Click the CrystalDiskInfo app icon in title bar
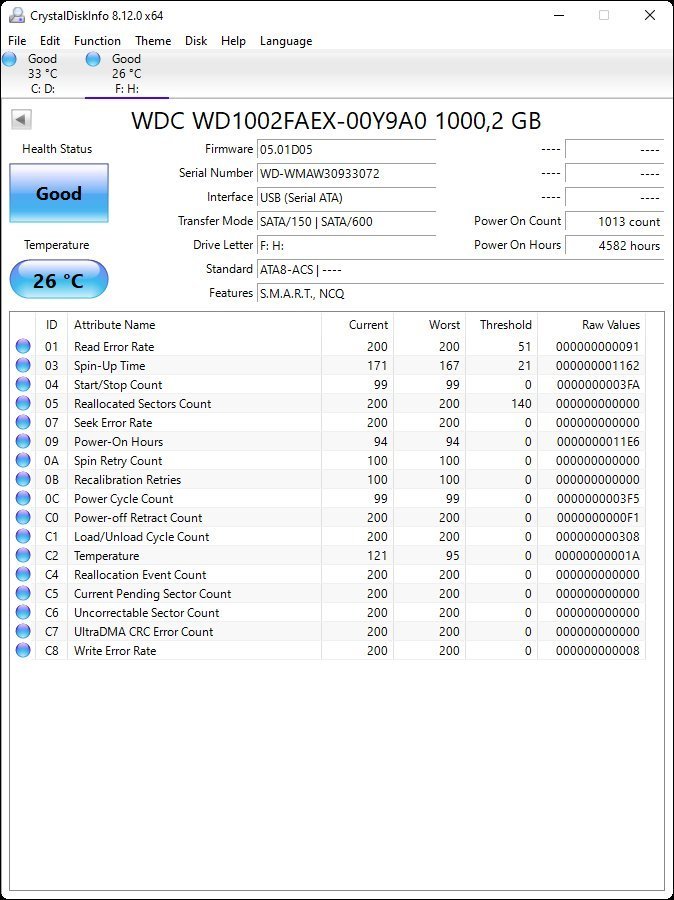The height and width of the screenshot is (900, 674). [x=16, y=15]
